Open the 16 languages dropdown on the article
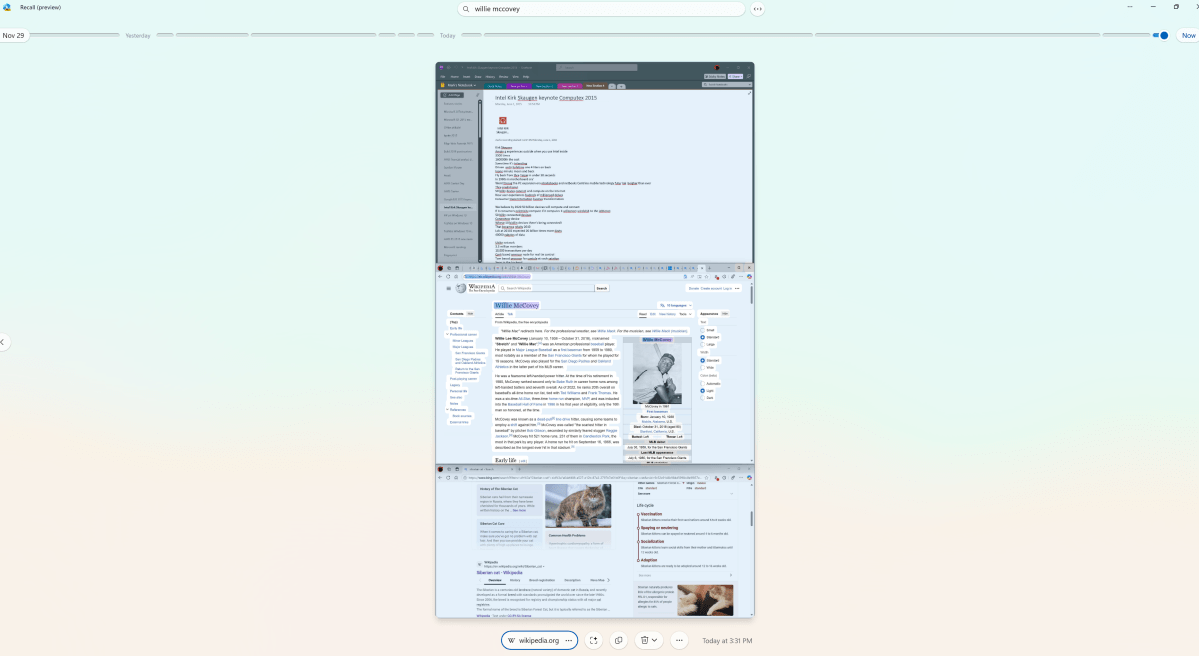The height and width of the screenshot is (656, 1199). point(675,305)
